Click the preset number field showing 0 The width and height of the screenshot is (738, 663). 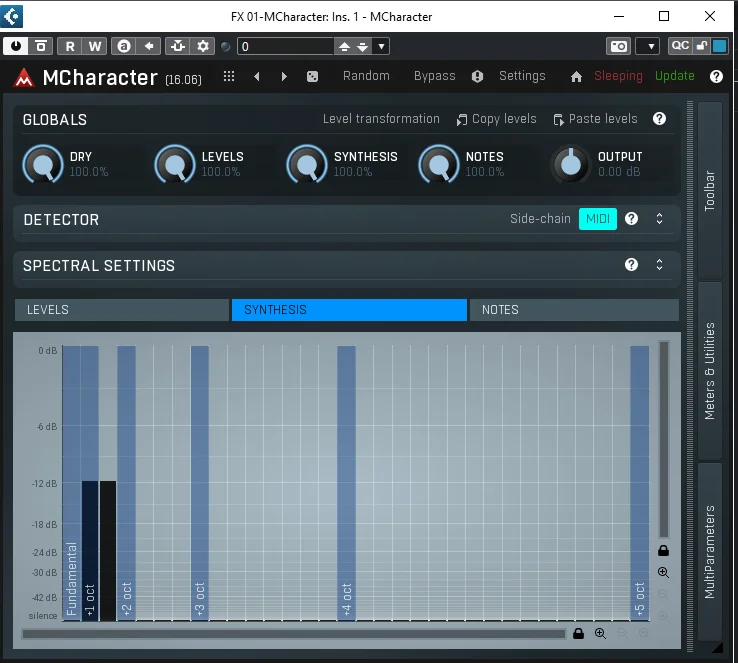point(285,46)
